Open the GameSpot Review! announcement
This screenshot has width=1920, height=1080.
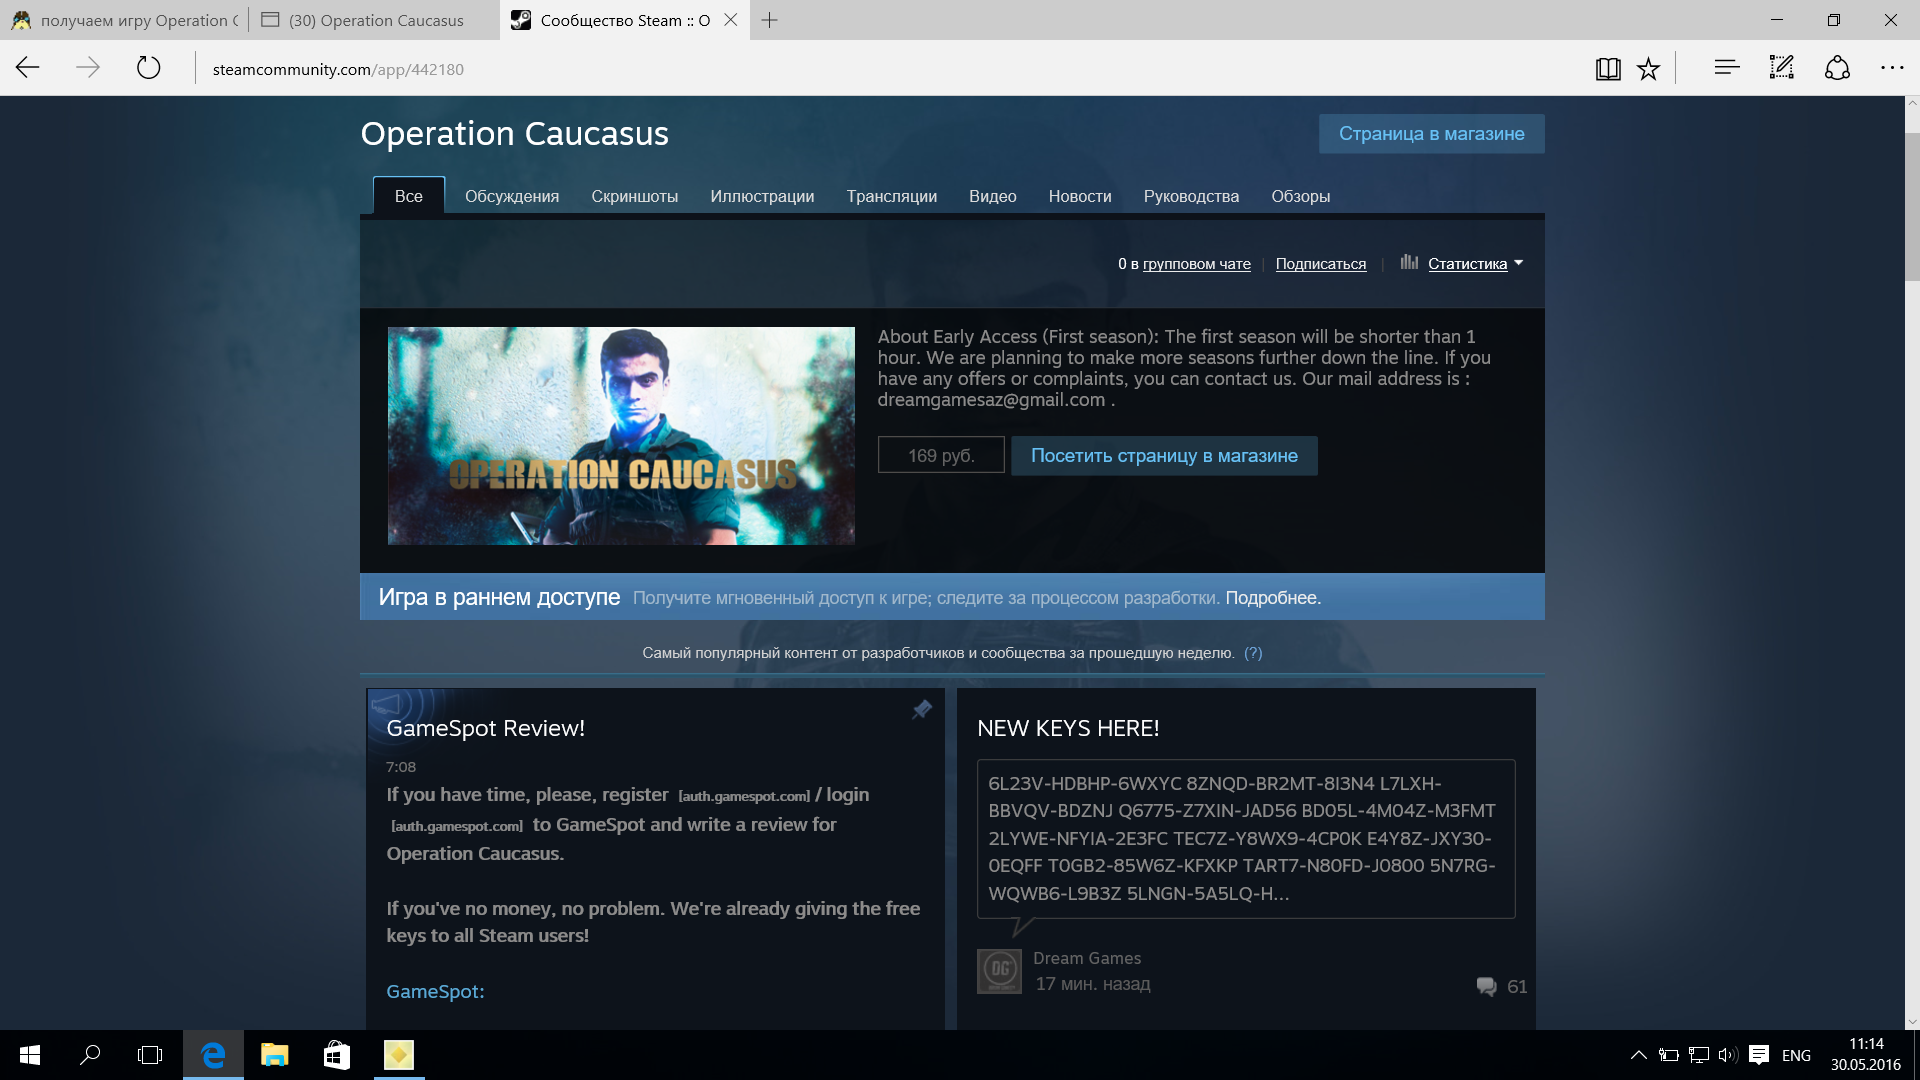(x=485, y=728)
